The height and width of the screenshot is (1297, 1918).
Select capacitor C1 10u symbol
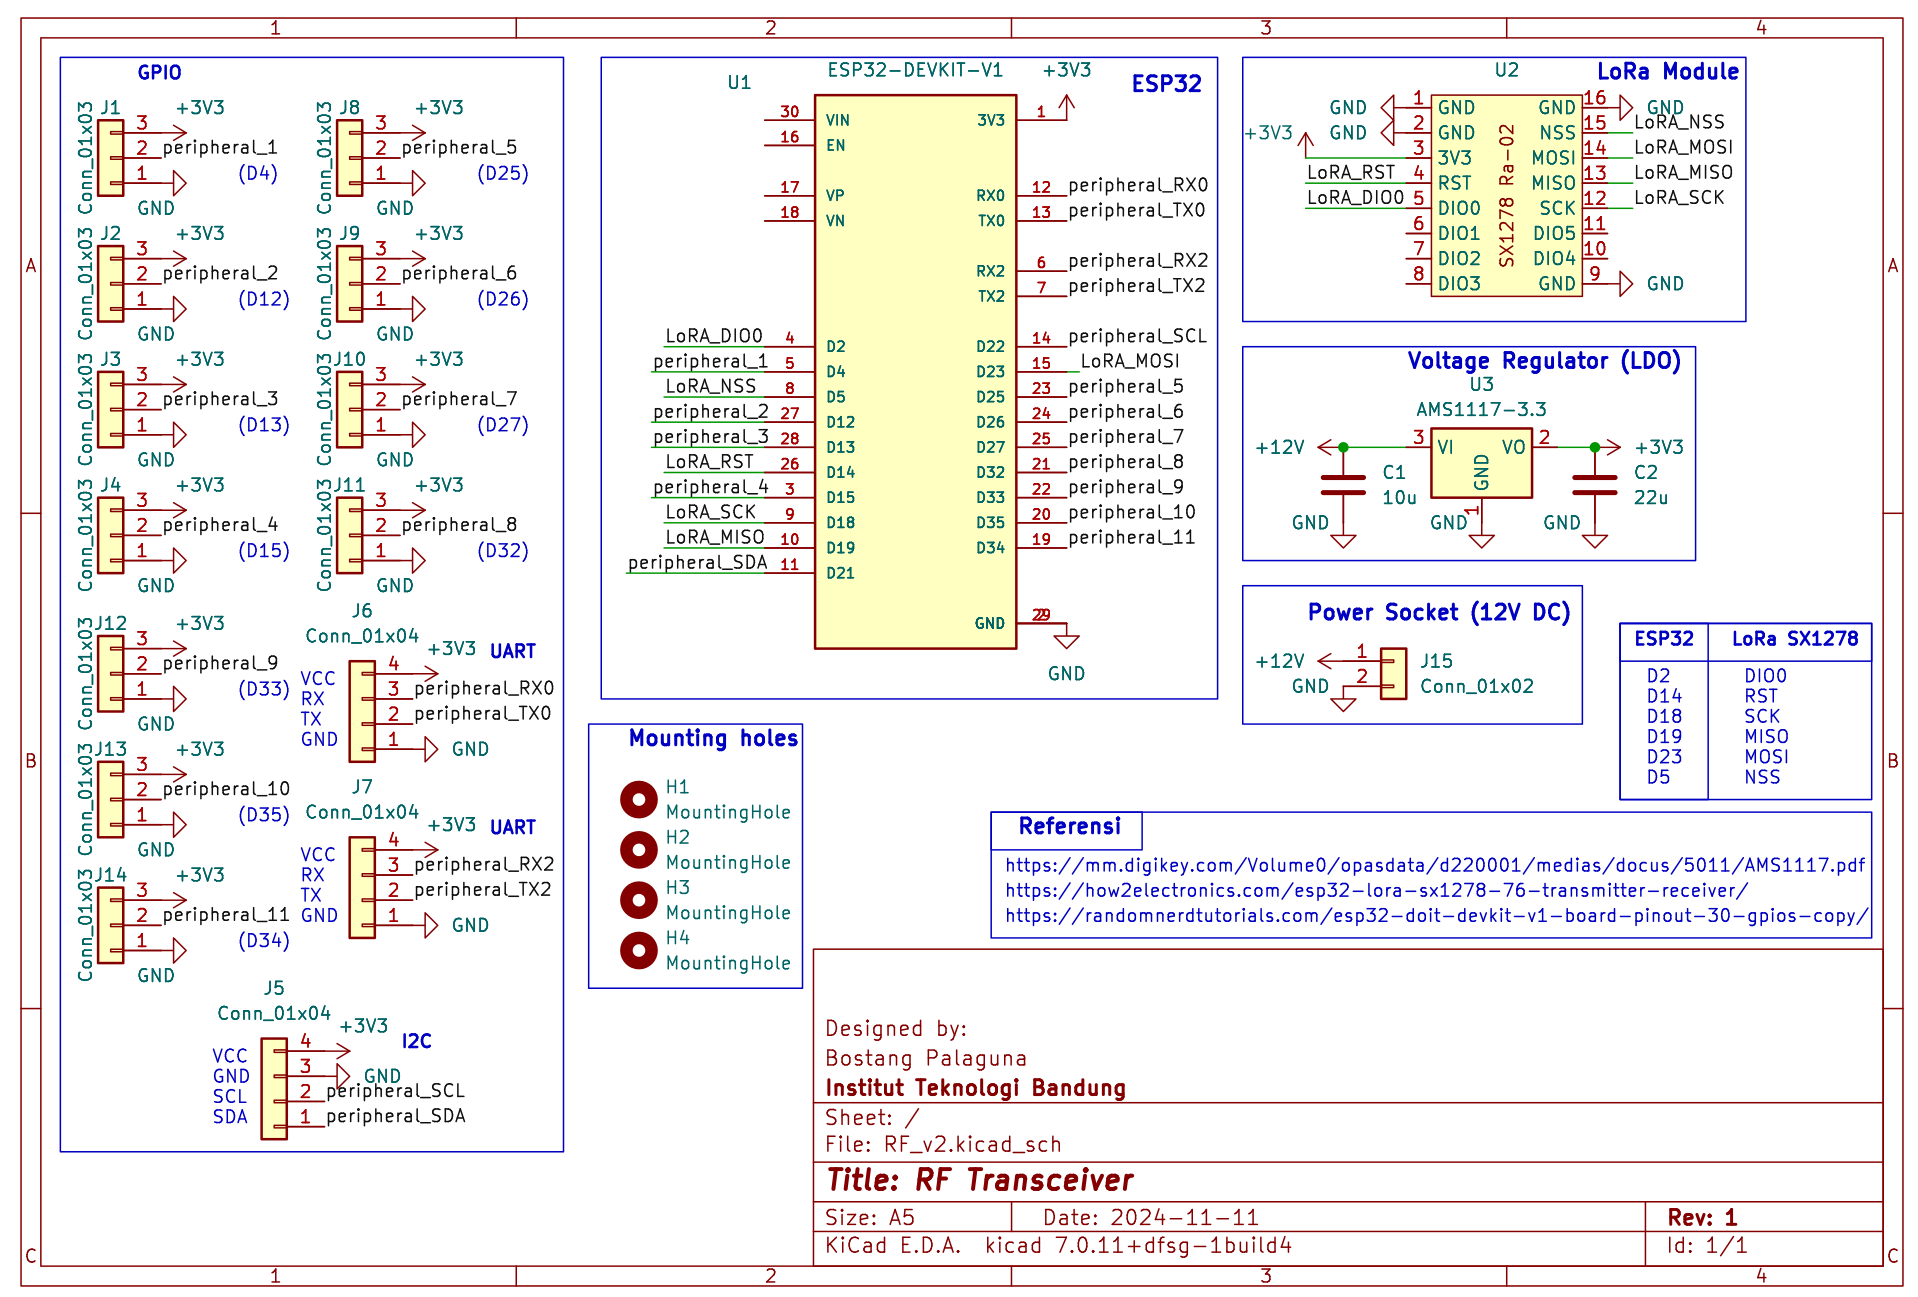[x=1343, y=485]
